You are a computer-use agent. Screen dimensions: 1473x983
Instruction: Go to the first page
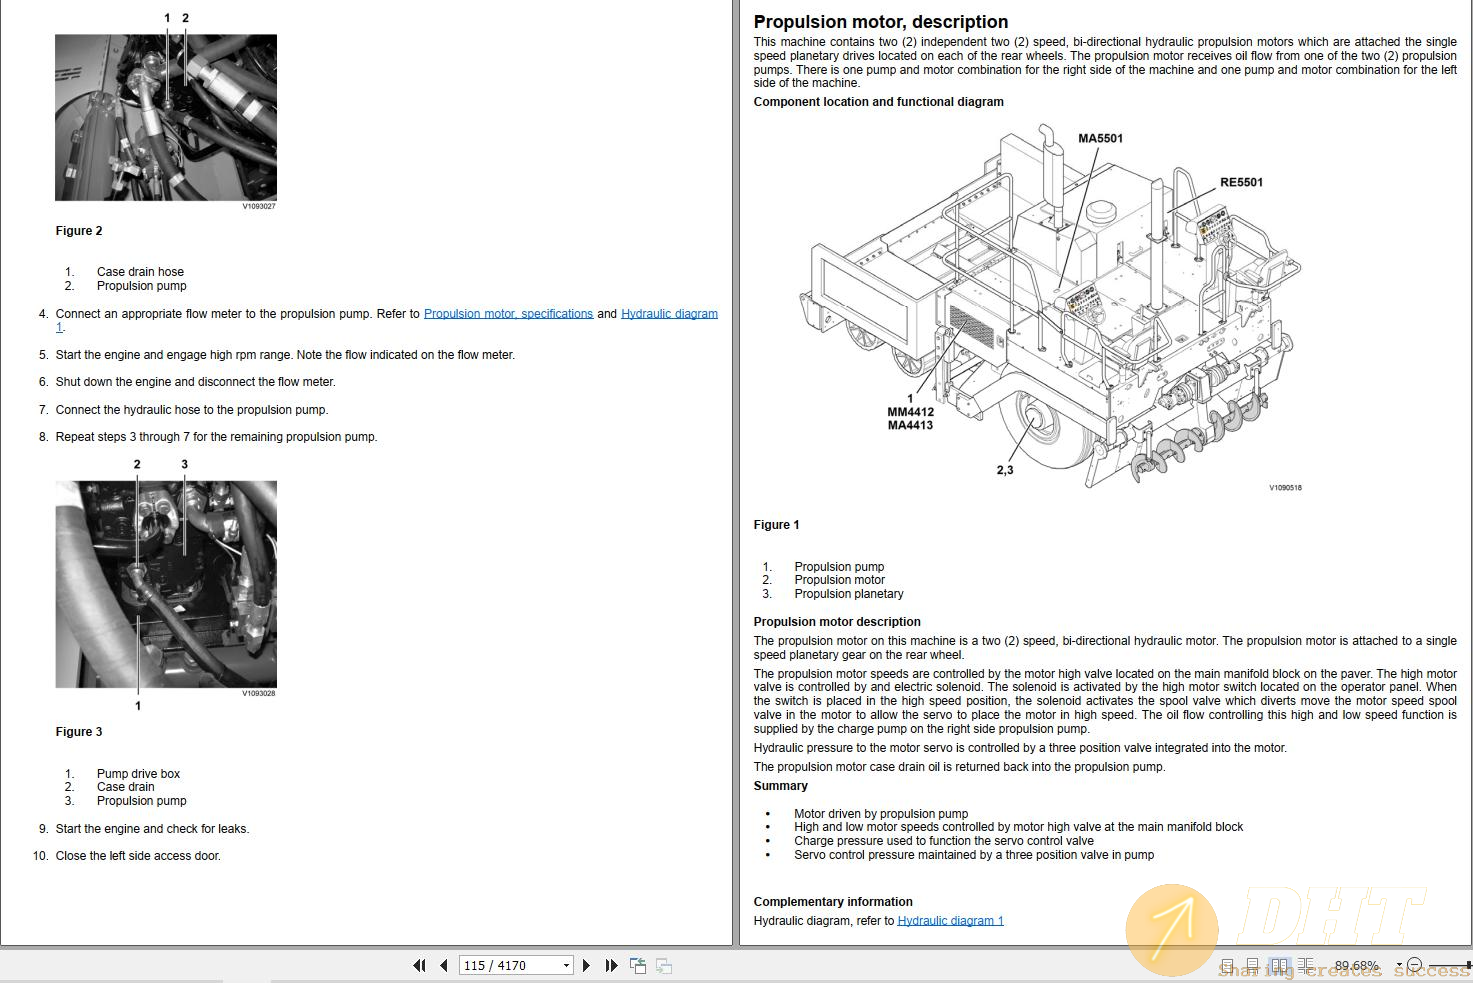coord(419,965)
